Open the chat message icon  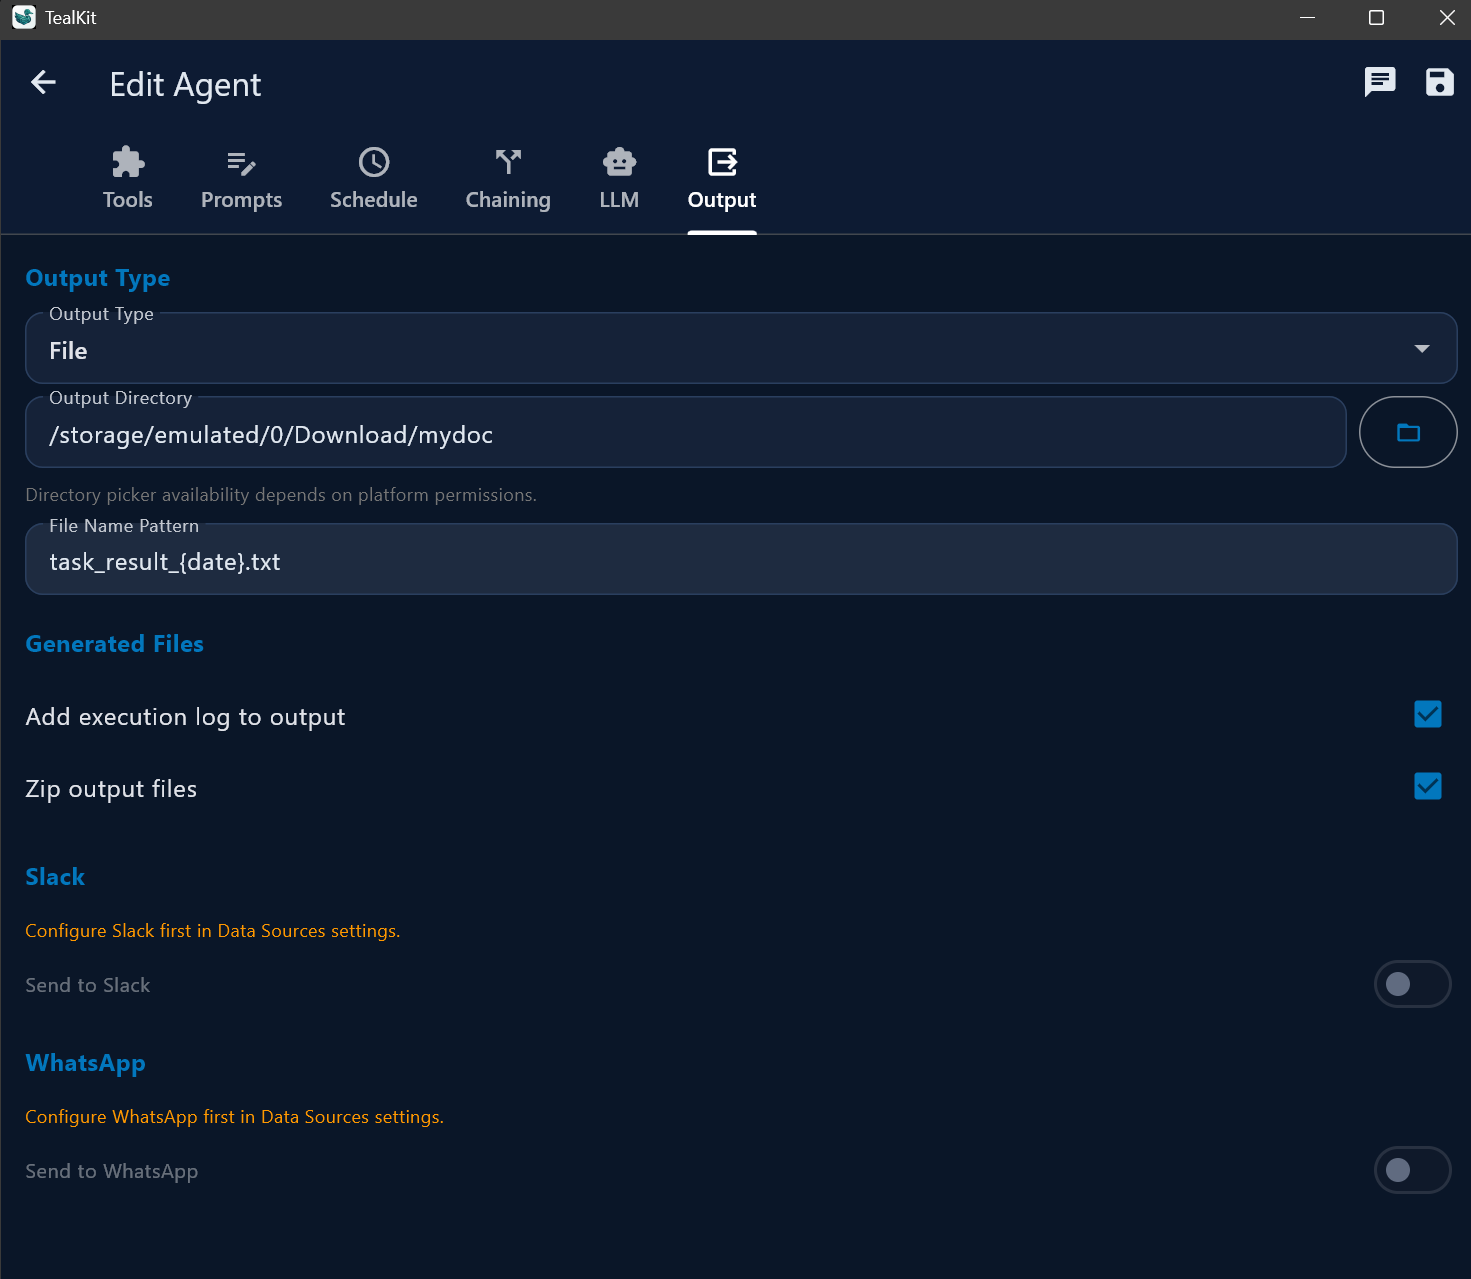[1380, 82]
